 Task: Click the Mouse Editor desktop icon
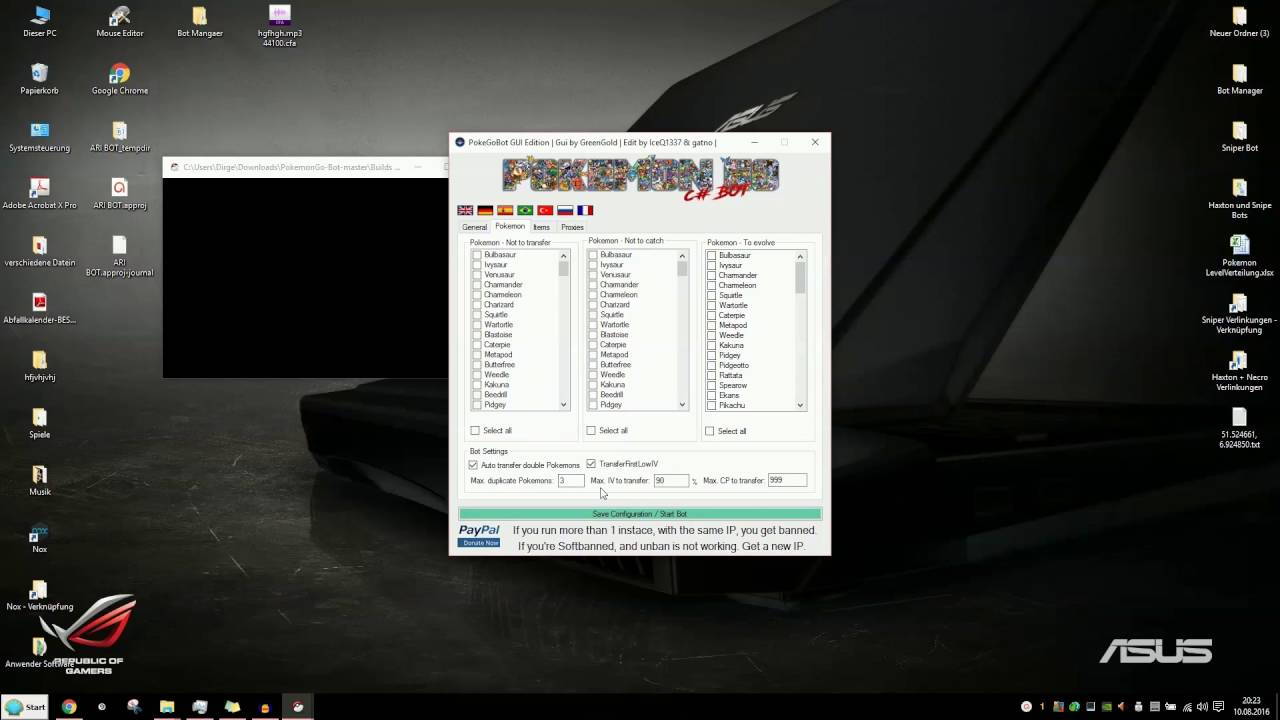coord(120,22)
